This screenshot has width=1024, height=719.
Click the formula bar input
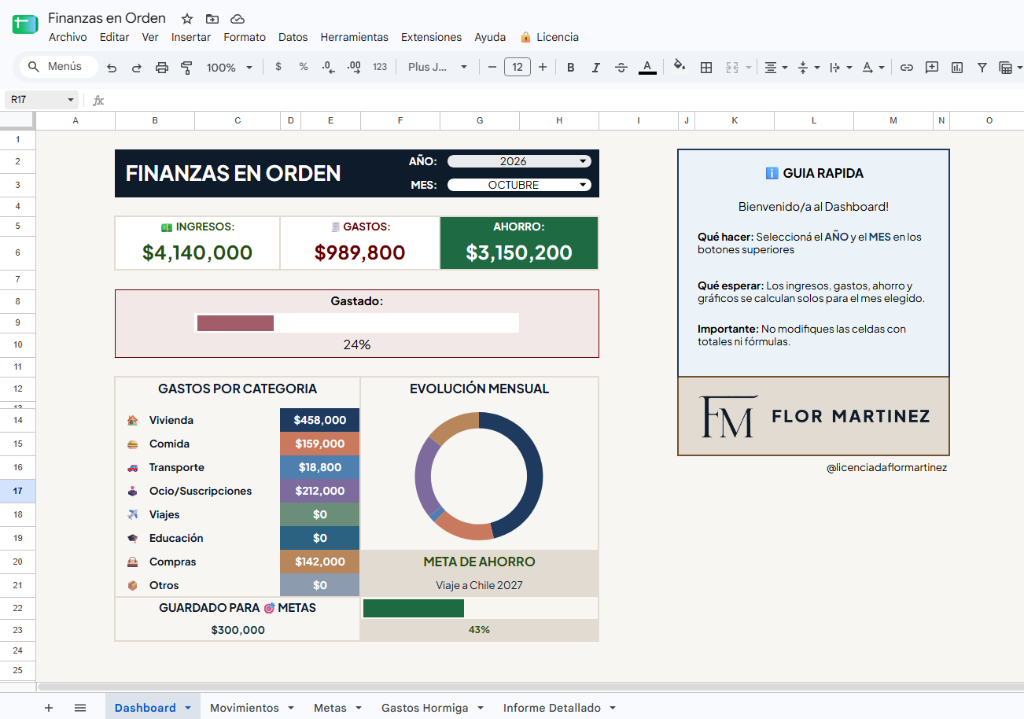[x=562, y=100]
